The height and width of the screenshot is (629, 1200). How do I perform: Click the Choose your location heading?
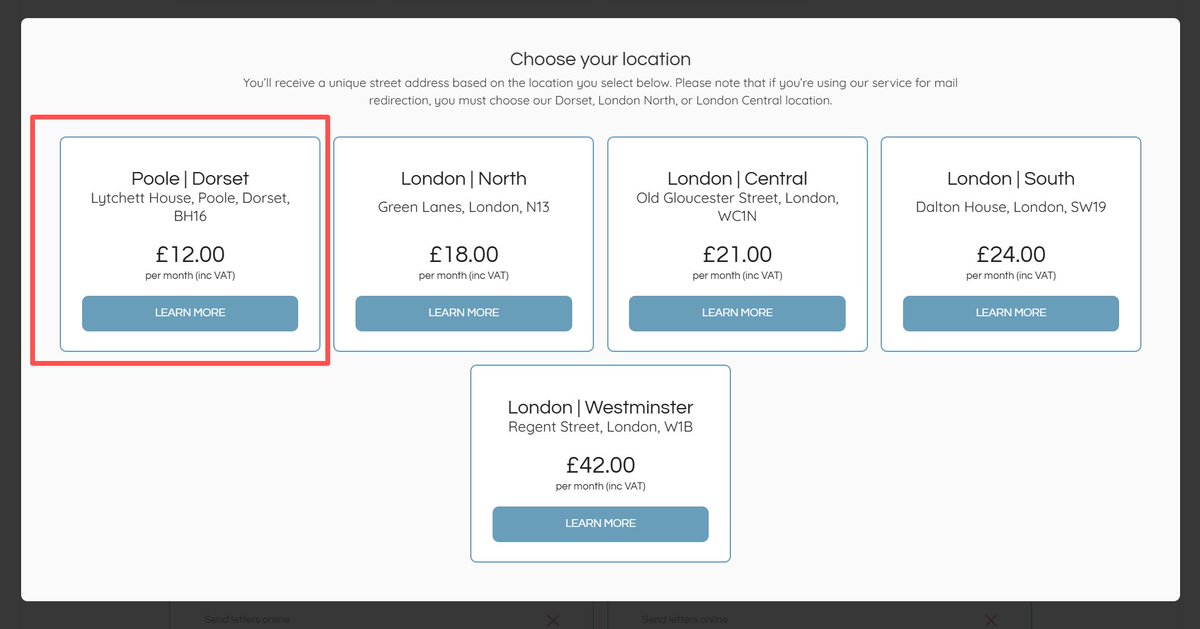point(600,59)
